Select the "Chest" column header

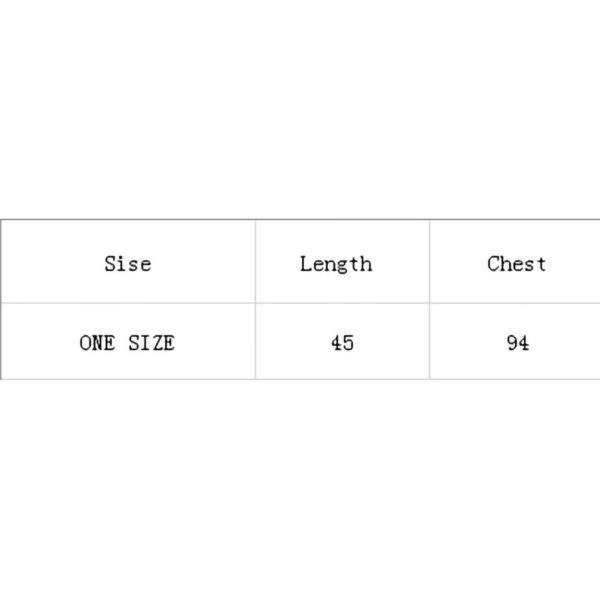pos(516,264)
